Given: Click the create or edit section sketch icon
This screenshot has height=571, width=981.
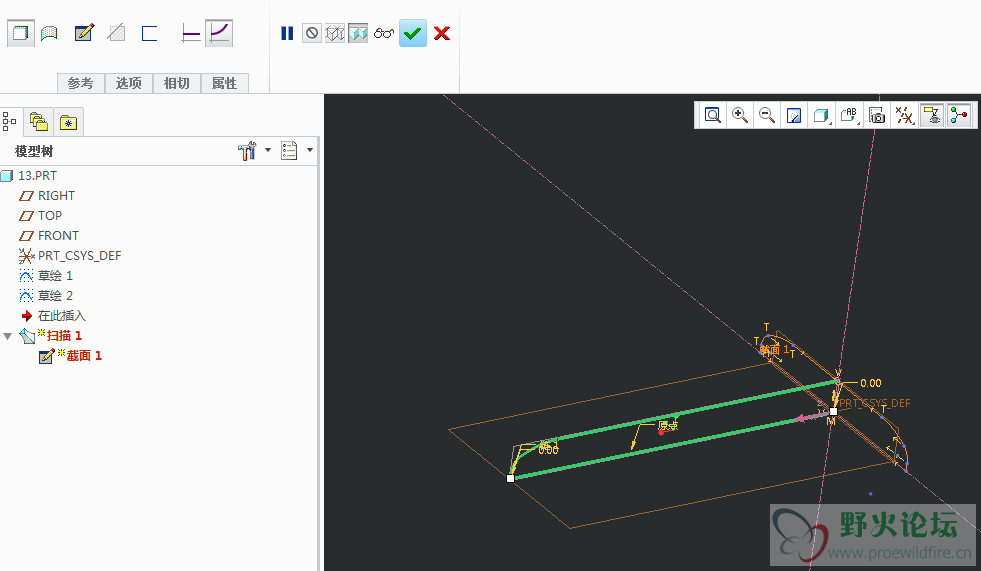Looking at the screenshot, I should click(x=84, y=33).
